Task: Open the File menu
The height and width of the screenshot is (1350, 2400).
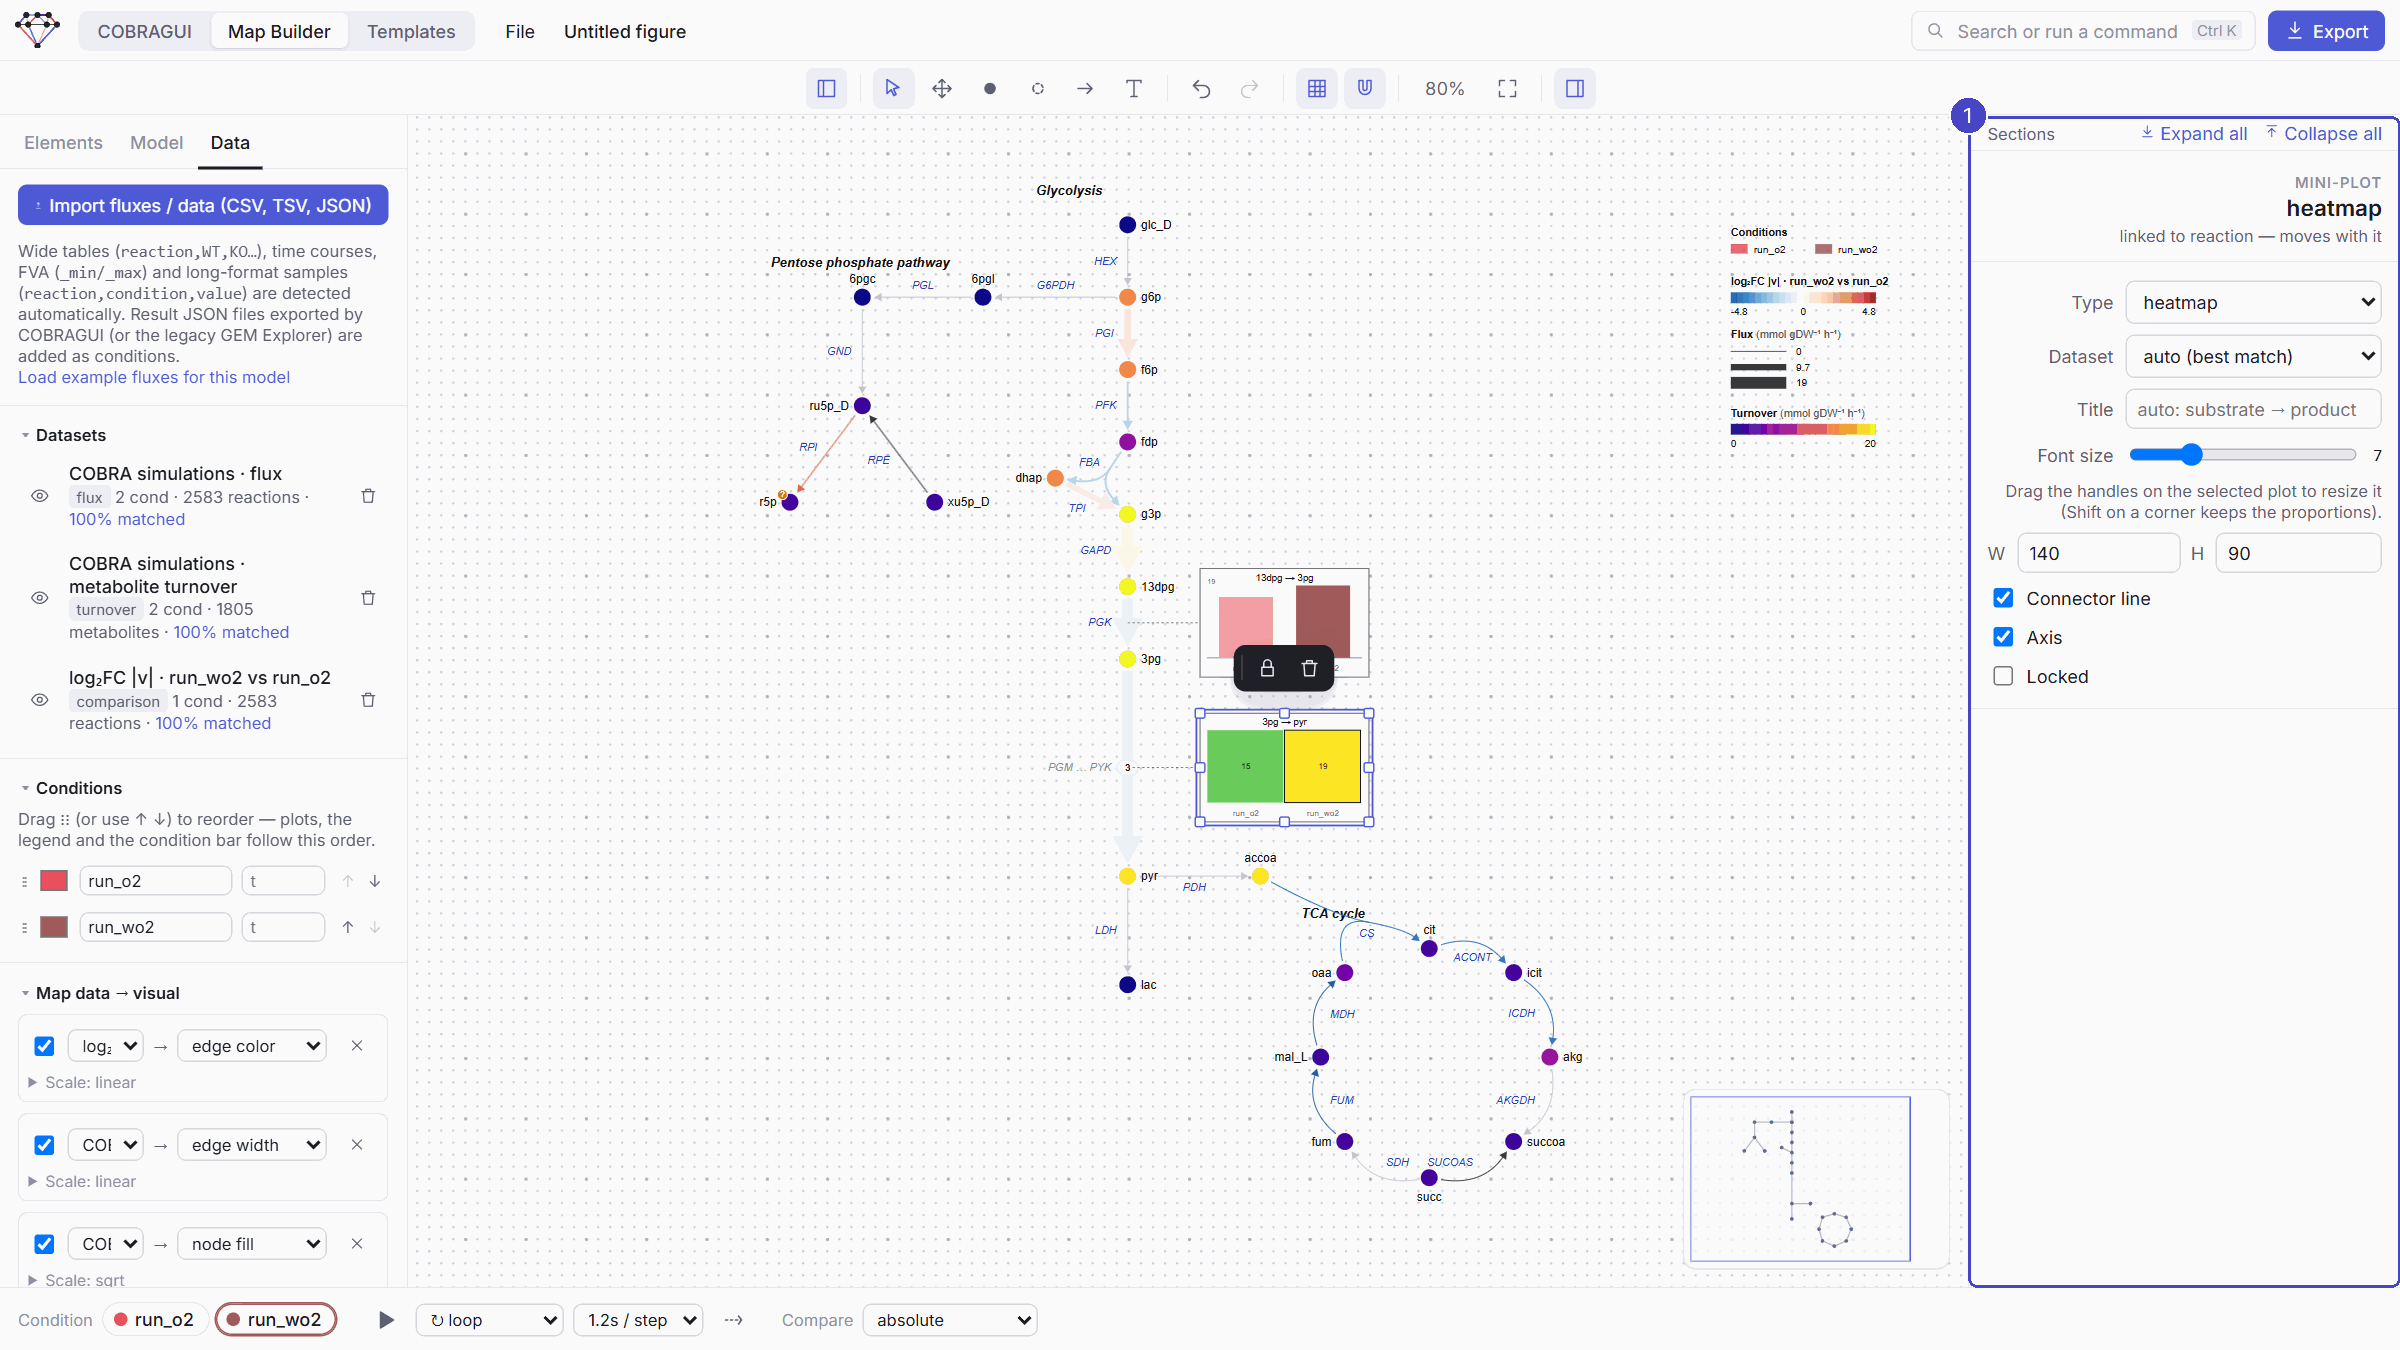Action: coord(520,31)
